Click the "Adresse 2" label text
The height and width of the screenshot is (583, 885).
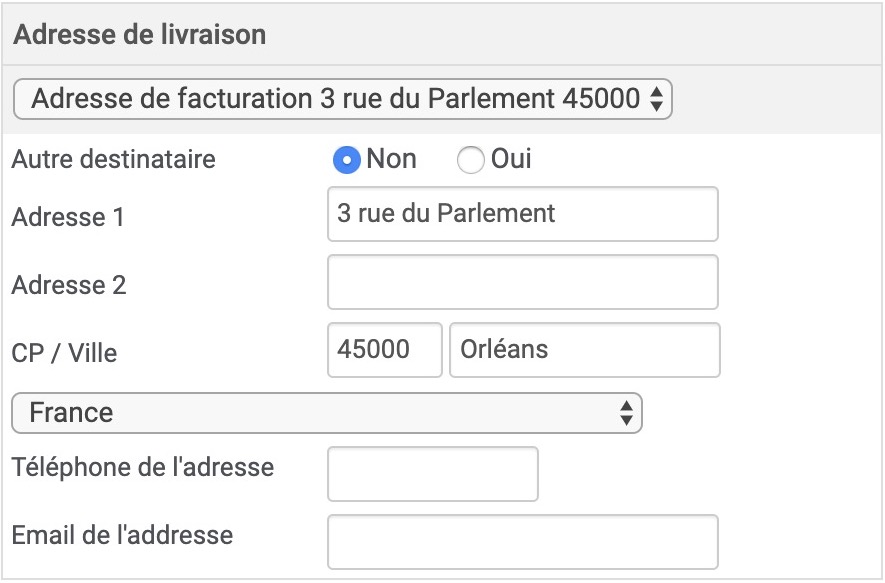tap(68, 285)
